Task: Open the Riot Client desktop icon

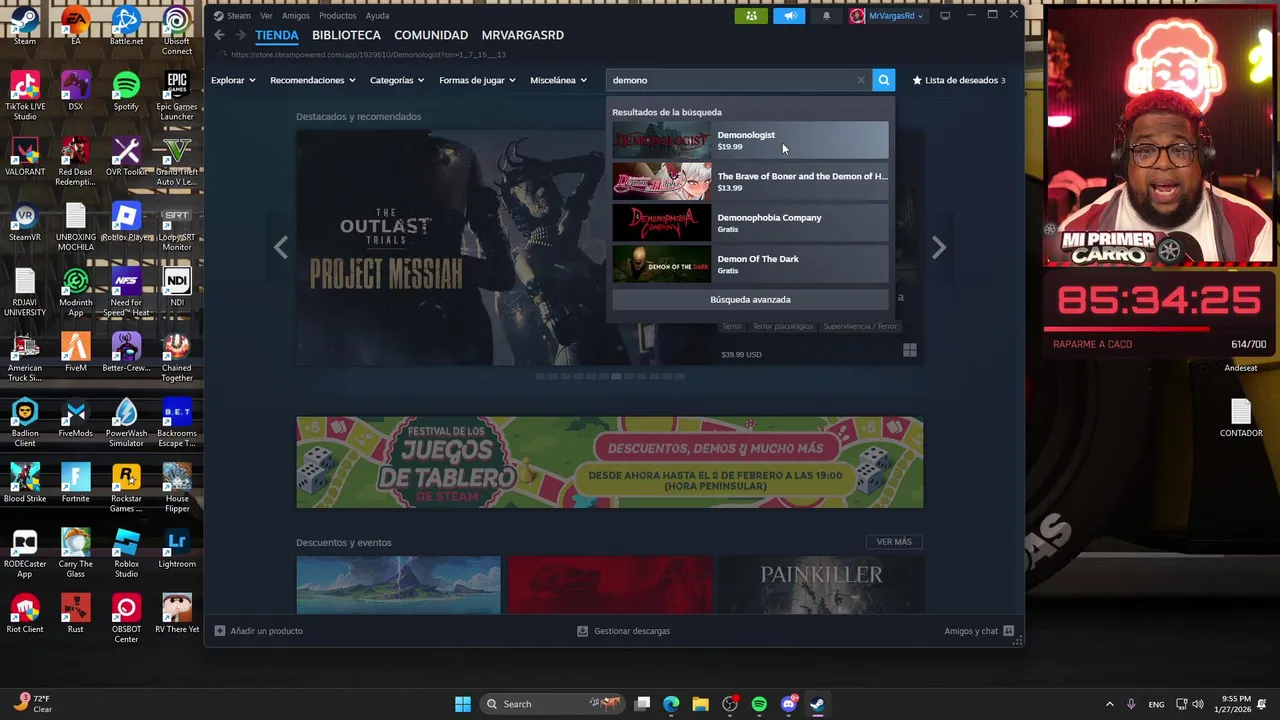Action: (25, 614)
